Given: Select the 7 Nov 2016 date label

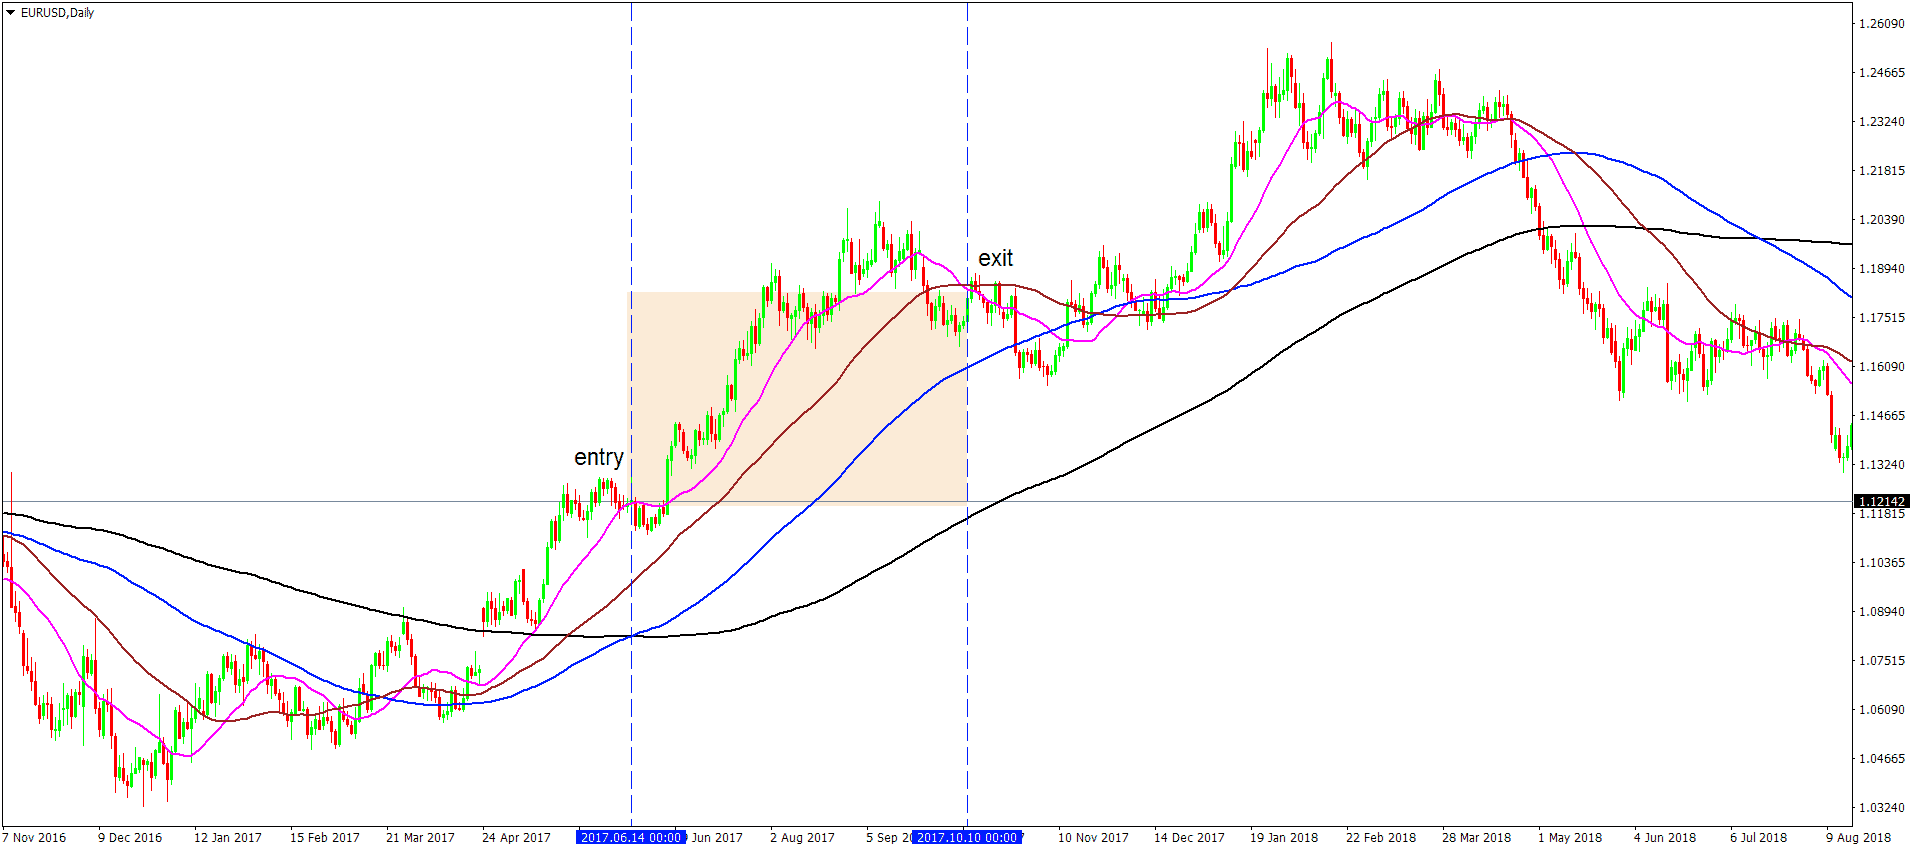Looking at the screenshot, I should [x=35, y=837].
